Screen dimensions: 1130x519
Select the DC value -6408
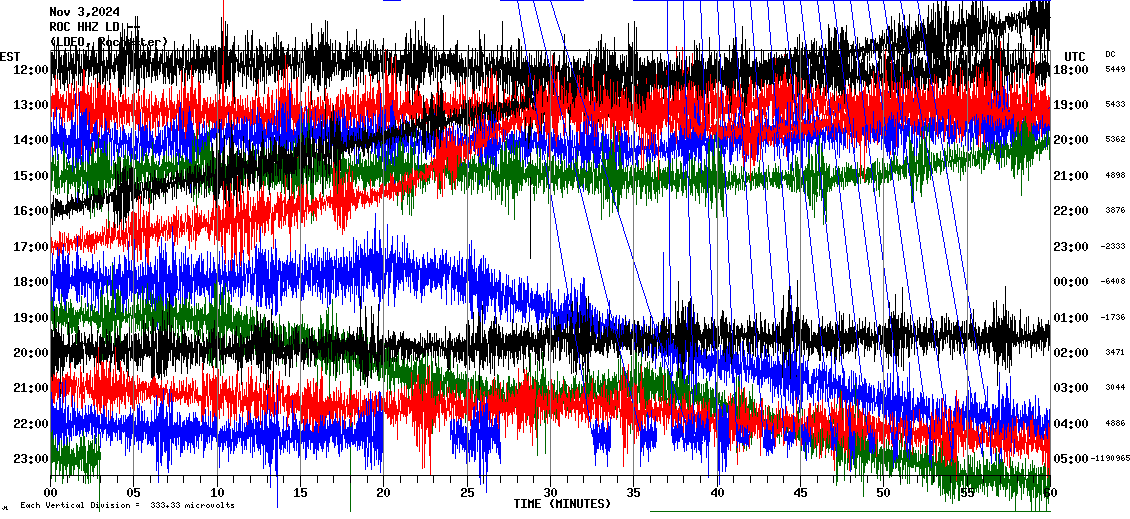tap(1114, 282)
